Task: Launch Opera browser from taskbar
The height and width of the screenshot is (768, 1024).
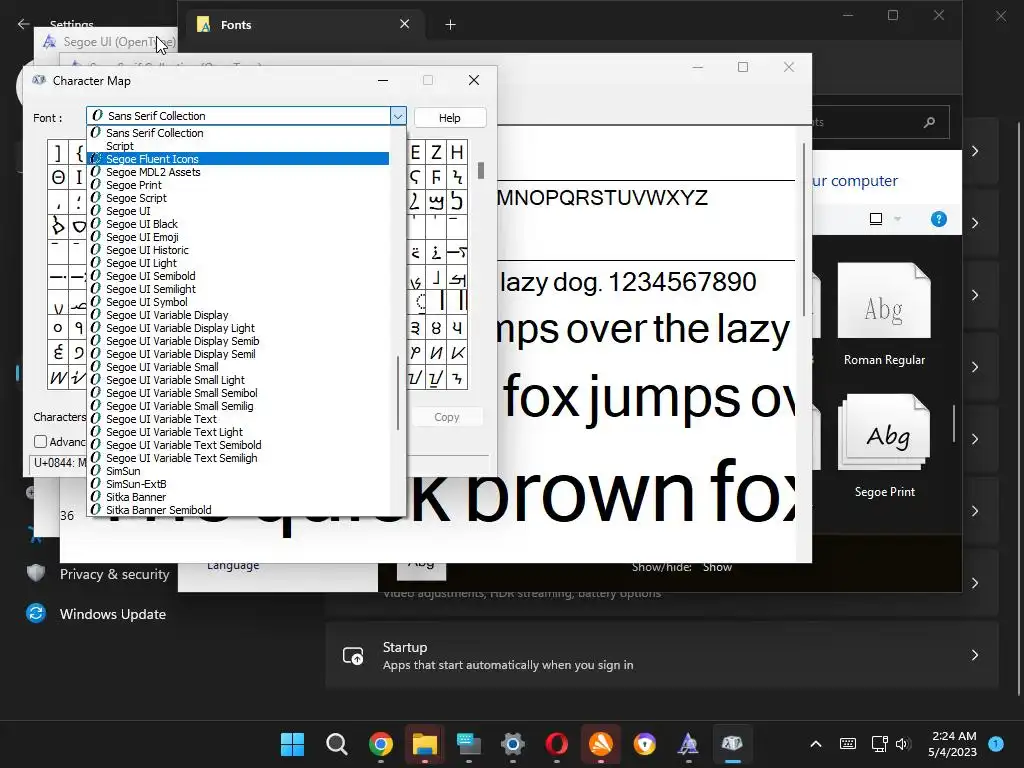Action: [556, 744]
